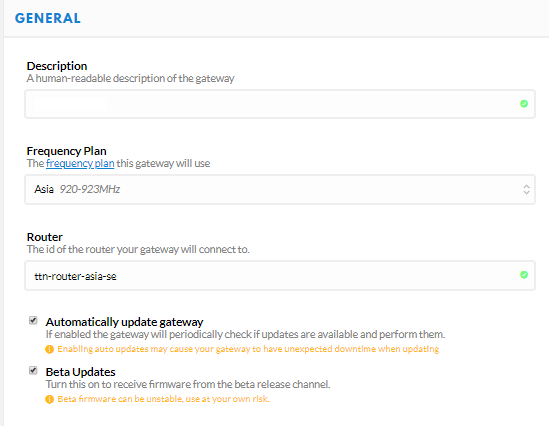Click the green checkmark in Router field

[x=524, y=275]
